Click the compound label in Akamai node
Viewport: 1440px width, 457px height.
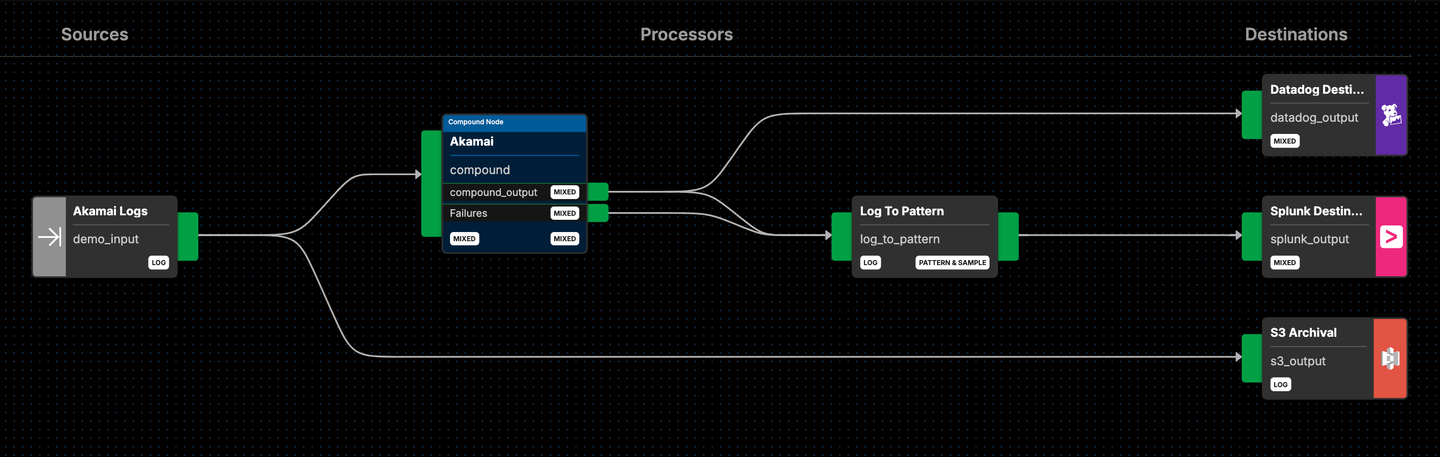click(480, 170)
